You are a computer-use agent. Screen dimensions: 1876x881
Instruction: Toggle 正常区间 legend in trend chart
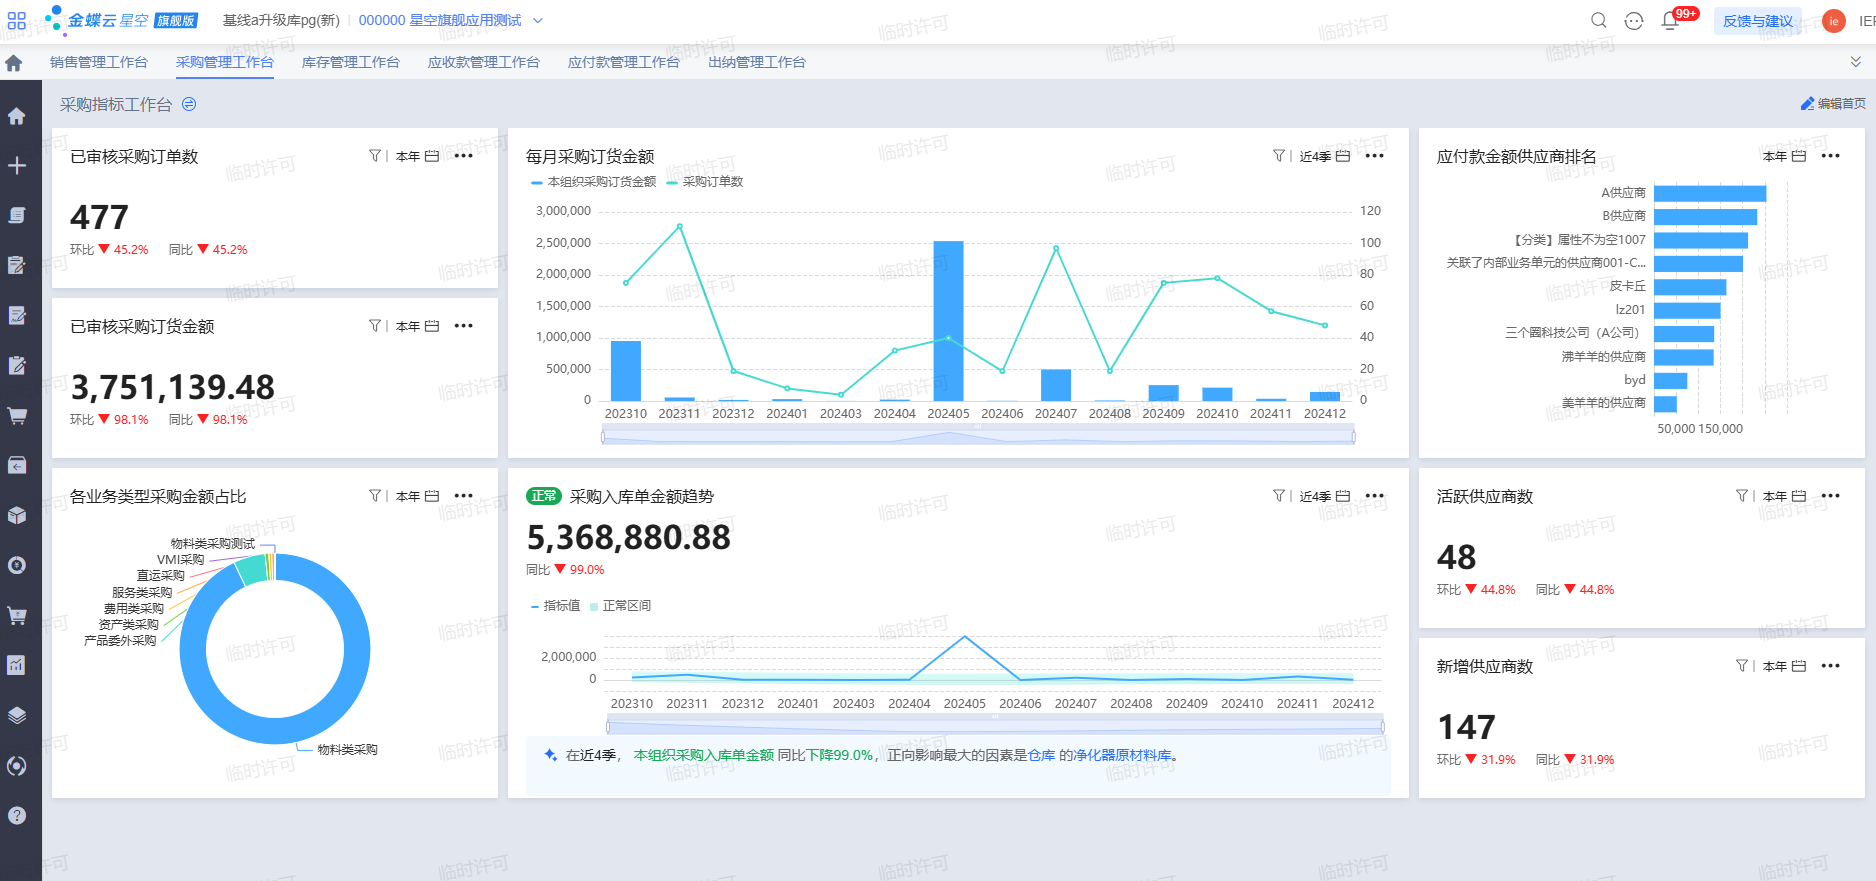pyautogui.click(x=620, y=606)
